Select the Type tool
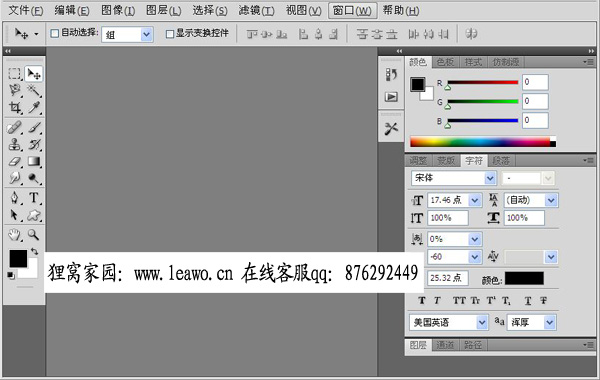The image size is (600, 380). click(34, 197)
